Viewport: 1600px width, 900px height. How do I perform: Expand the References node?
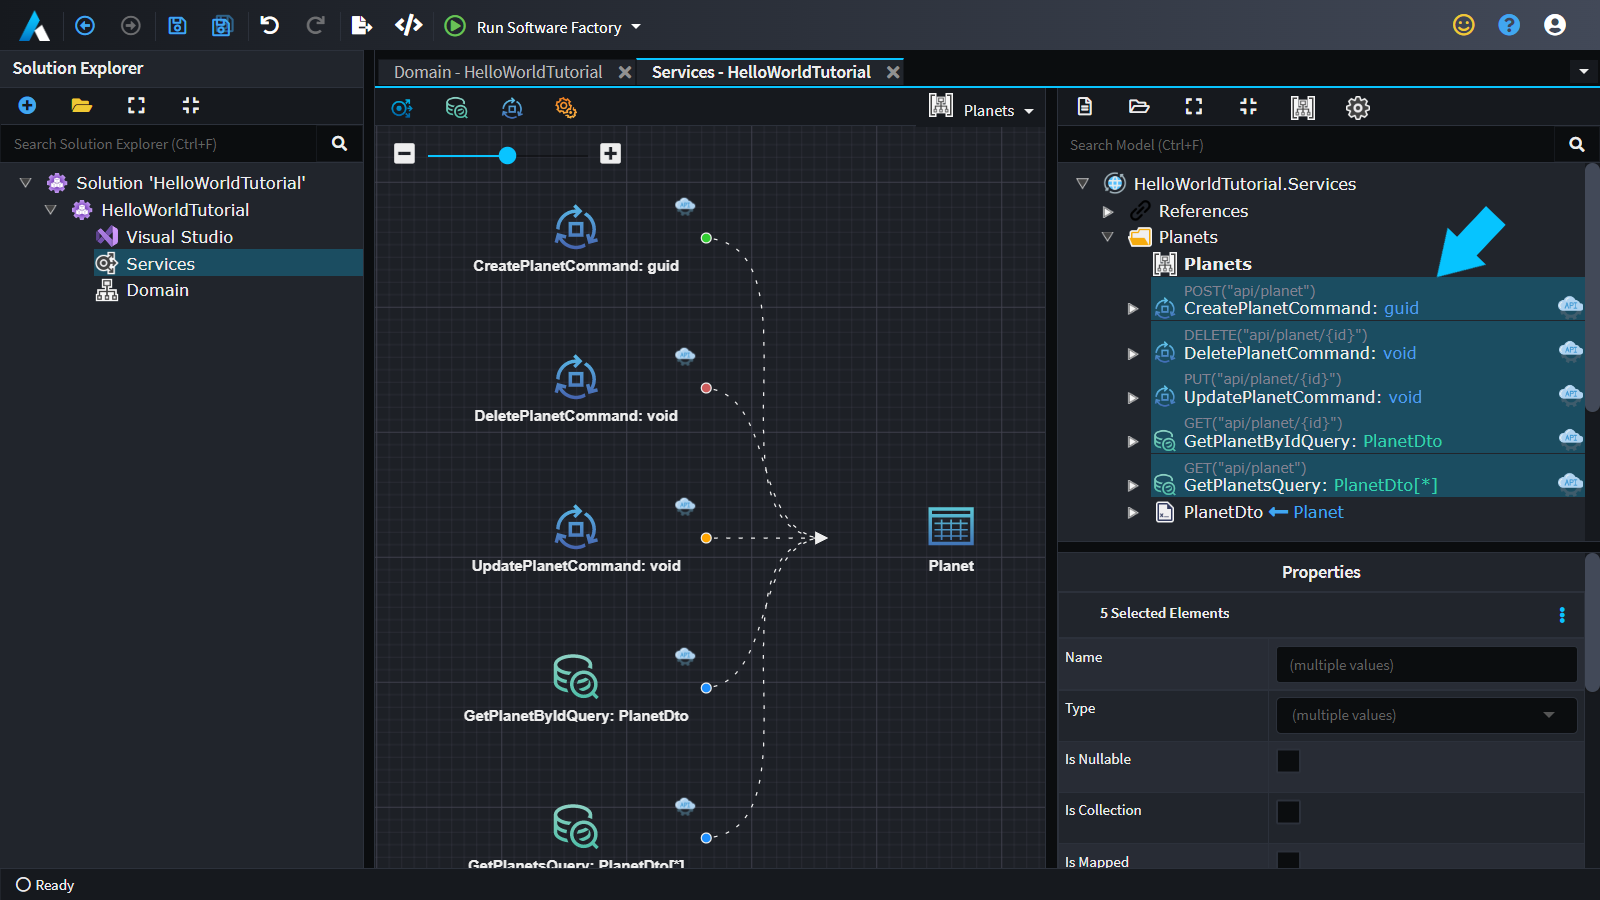click(x=1107, y=211)
